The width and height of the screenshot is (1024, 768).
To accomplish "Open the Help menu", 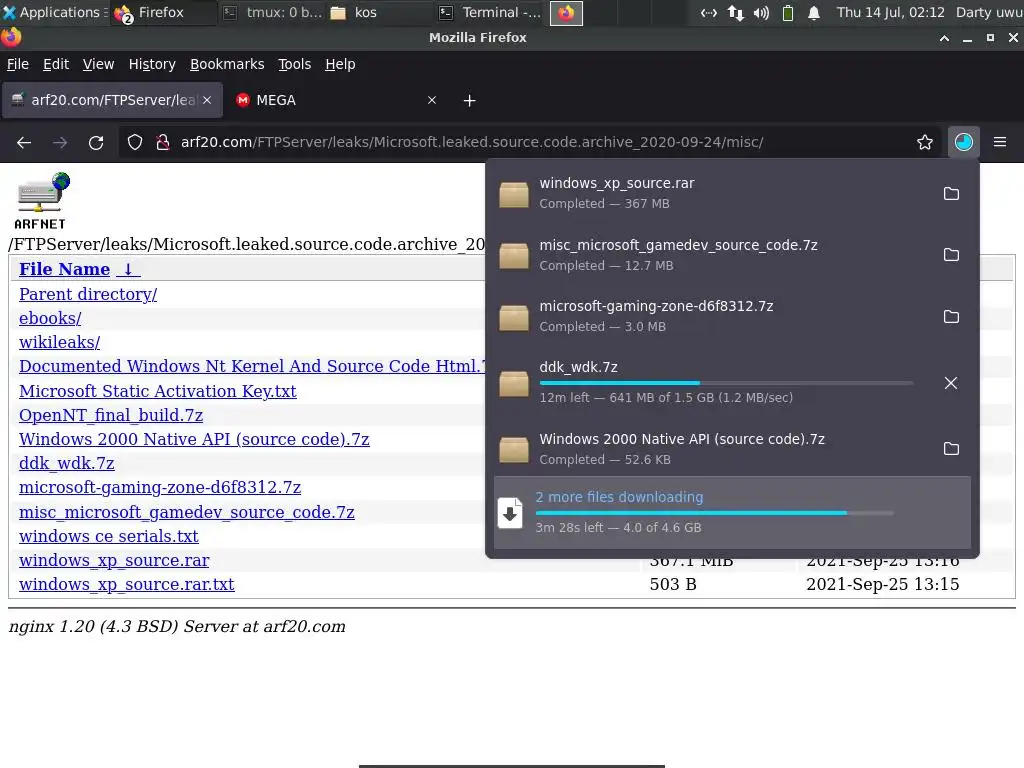I will point(340,64).
